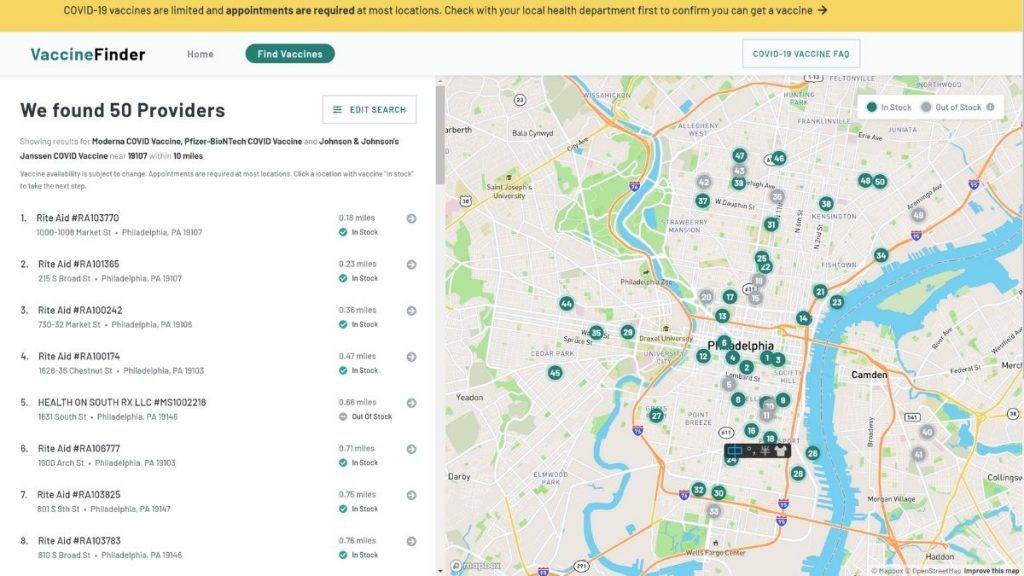
Task: Open the OpenStreetMap attribution link
Action: tap(933, 571)
